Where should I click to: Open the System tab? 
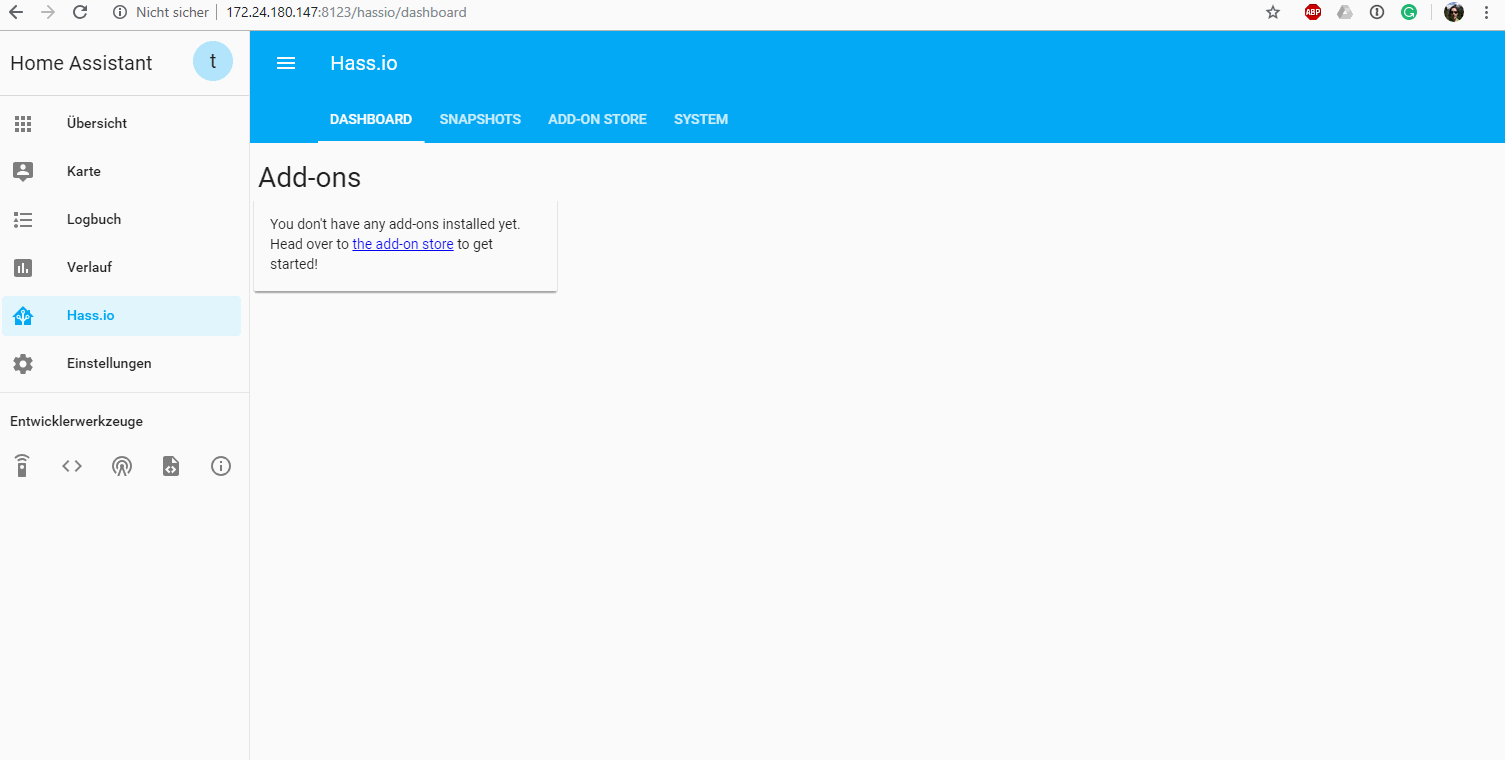click(701, 119)
